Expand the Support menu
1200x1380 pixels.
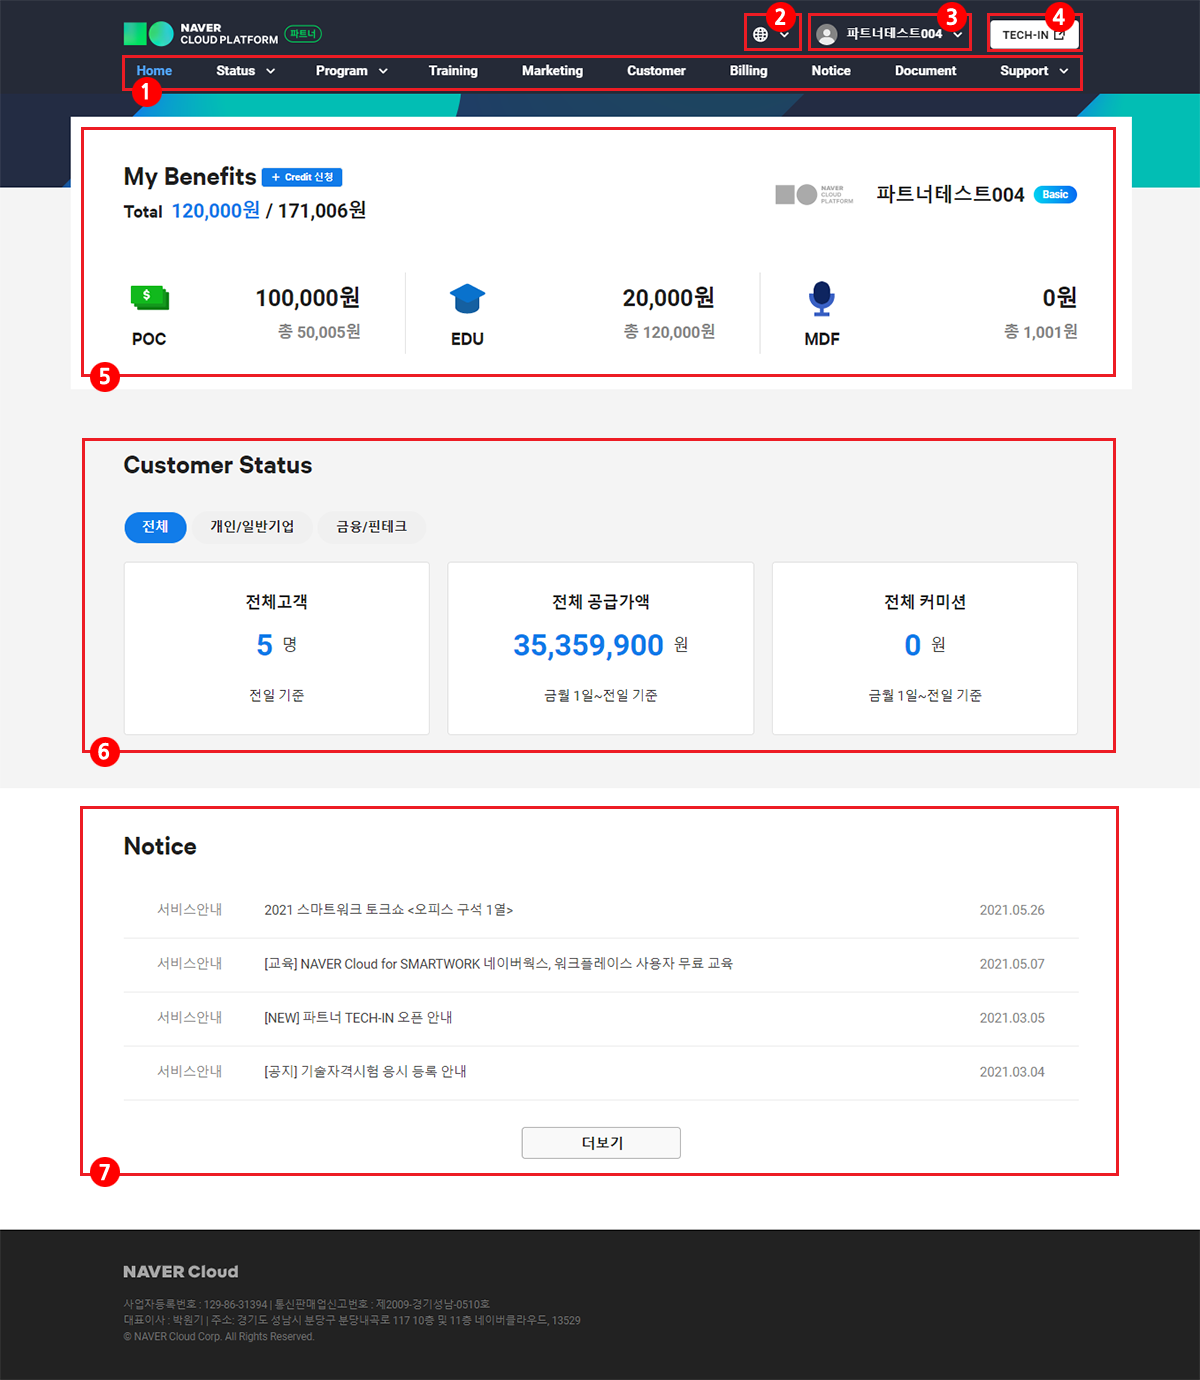(1035, 71)
